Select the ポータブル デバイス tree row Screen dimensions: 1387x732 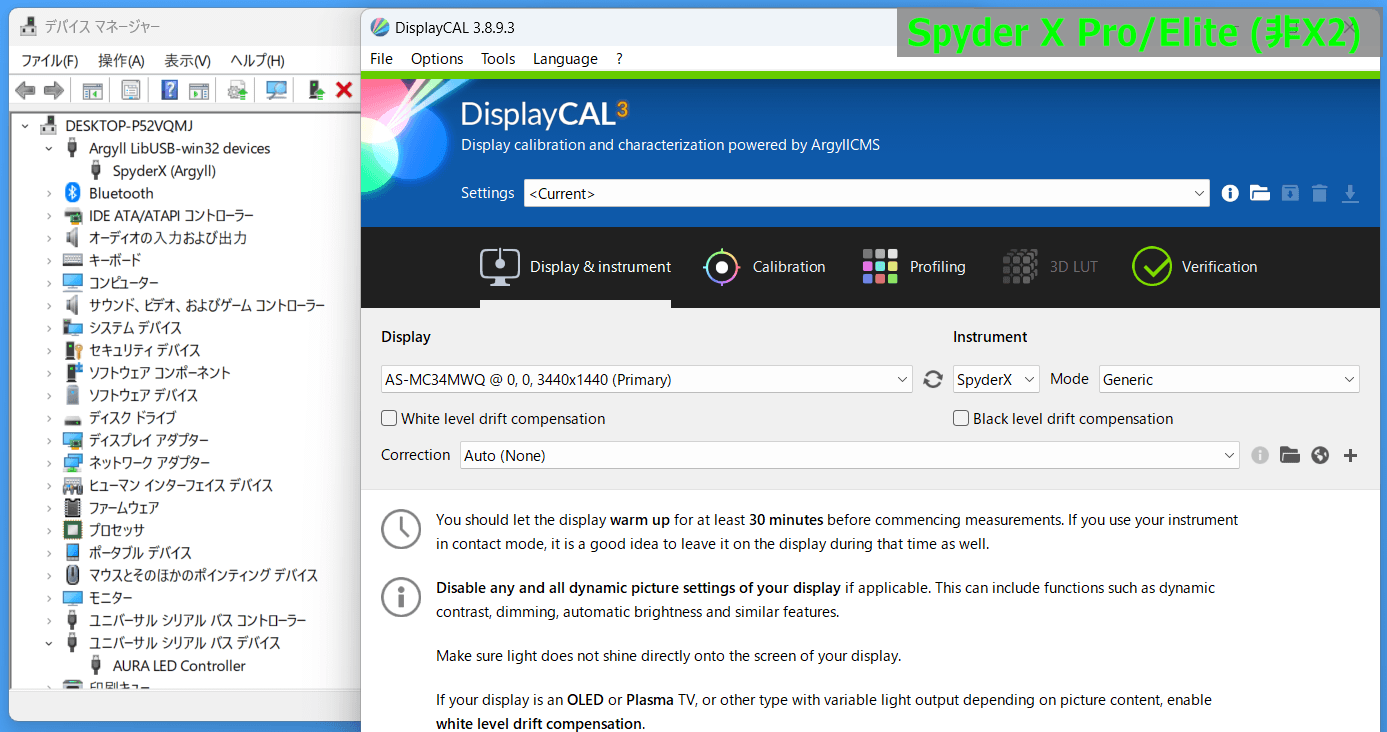(140, 553)
